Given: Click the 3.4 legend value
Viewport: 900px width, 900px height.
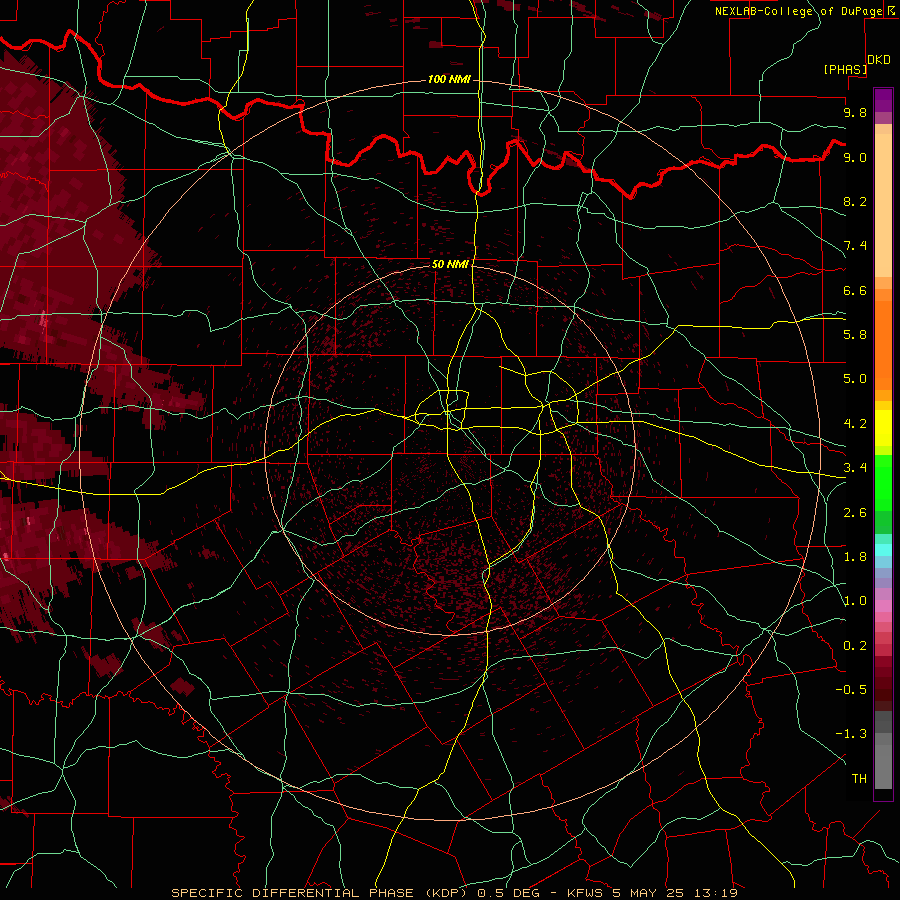Looking at the screenshot, I should coord(855,468).
